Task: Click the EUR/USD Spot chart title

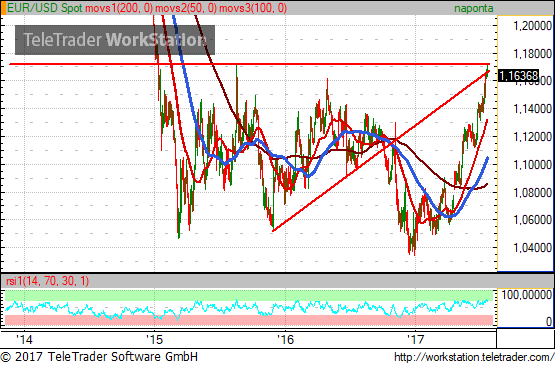Action: (45, 8)
